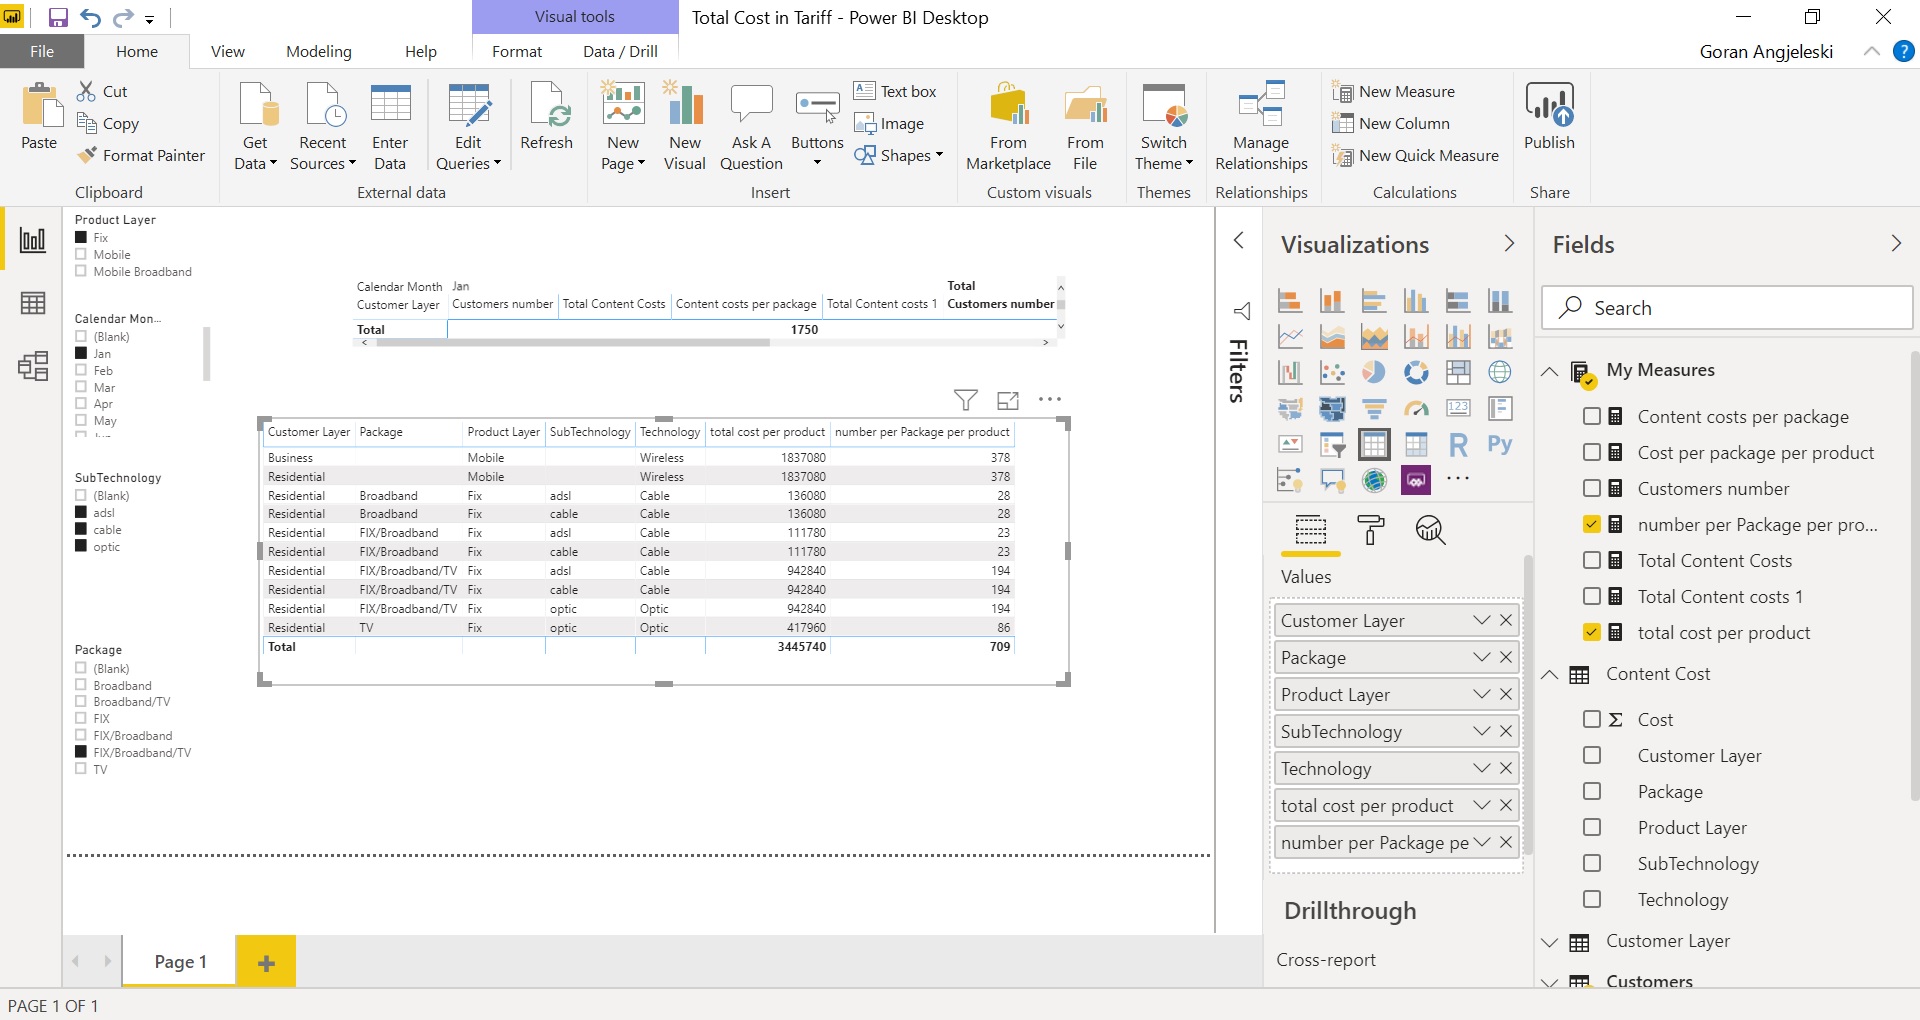
Task: Select the Pie chart visualization
Action: point(1374,372)
